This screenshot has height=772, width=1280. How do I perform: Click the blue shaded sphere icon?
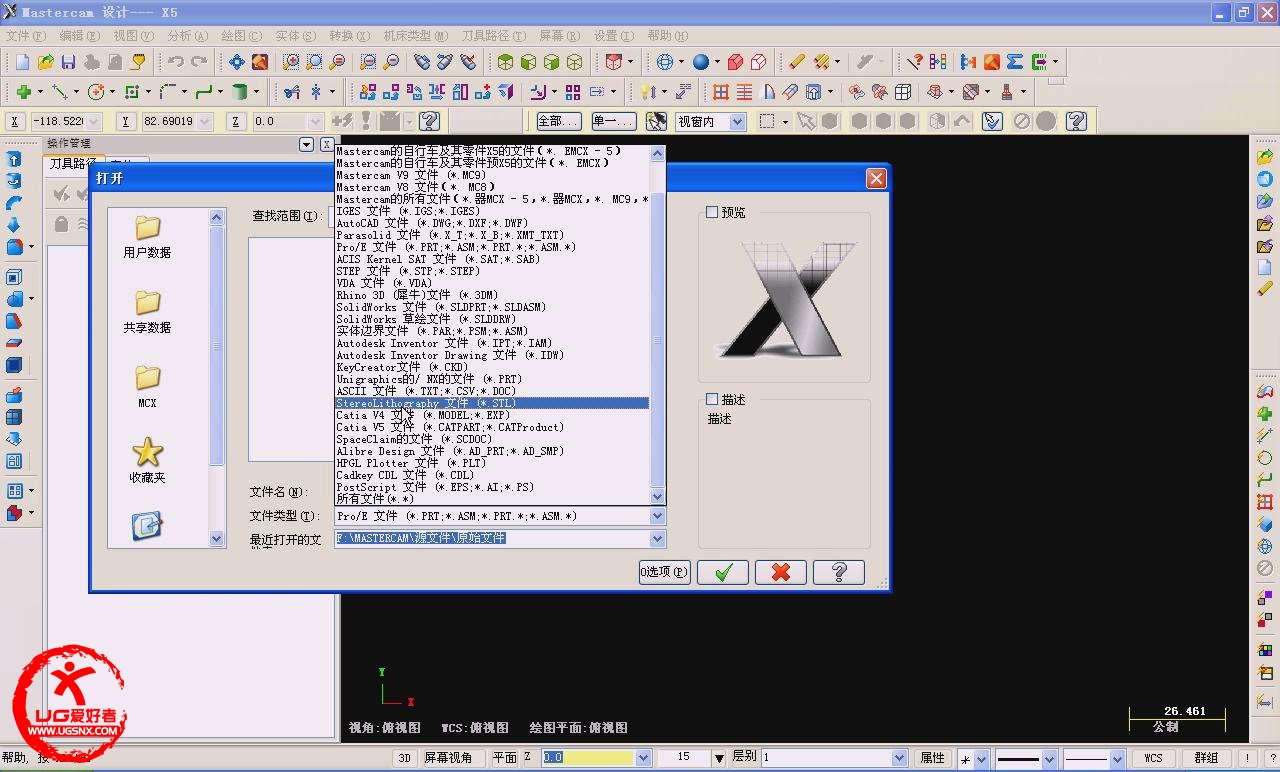(701, 62)
